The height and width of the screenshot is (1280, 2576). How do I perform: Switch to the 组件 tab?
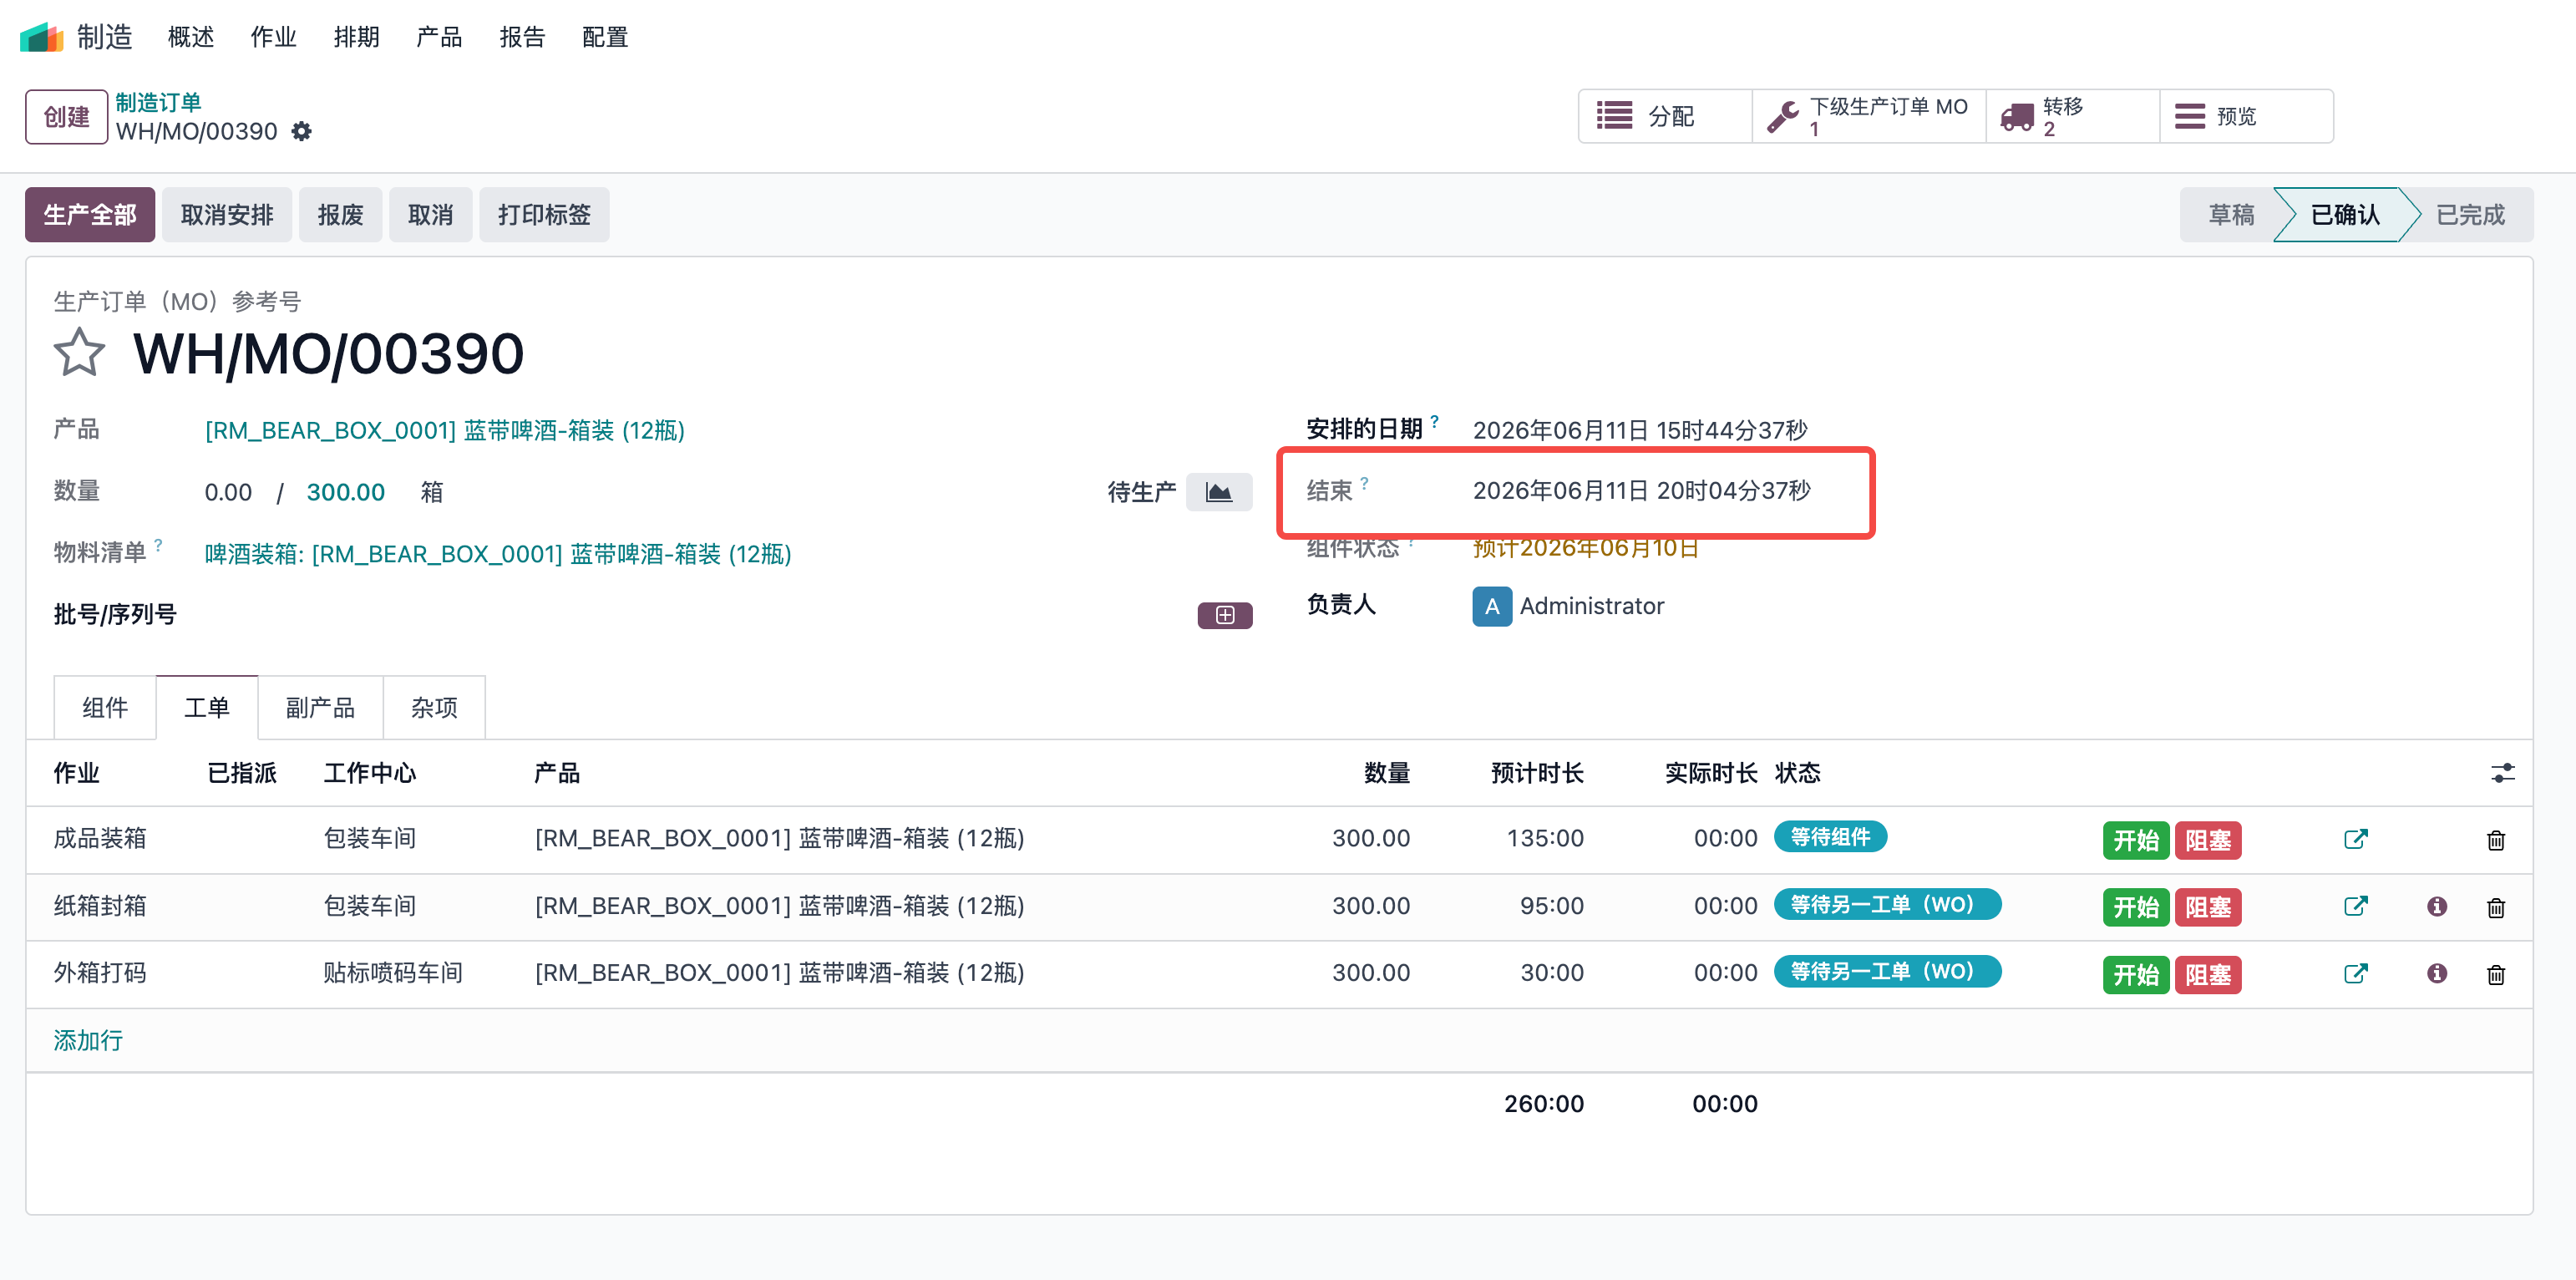pyautogui.click(x=105, y=708)
